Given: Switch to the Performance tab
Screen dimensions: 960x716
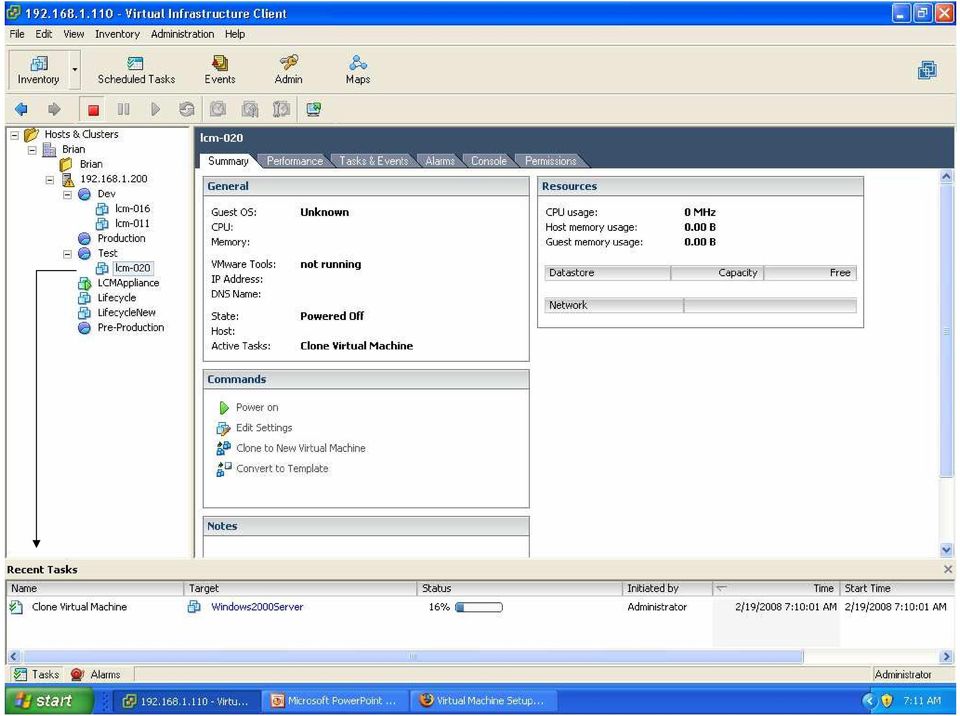Looking at the screenshot, I should [294, 161].
